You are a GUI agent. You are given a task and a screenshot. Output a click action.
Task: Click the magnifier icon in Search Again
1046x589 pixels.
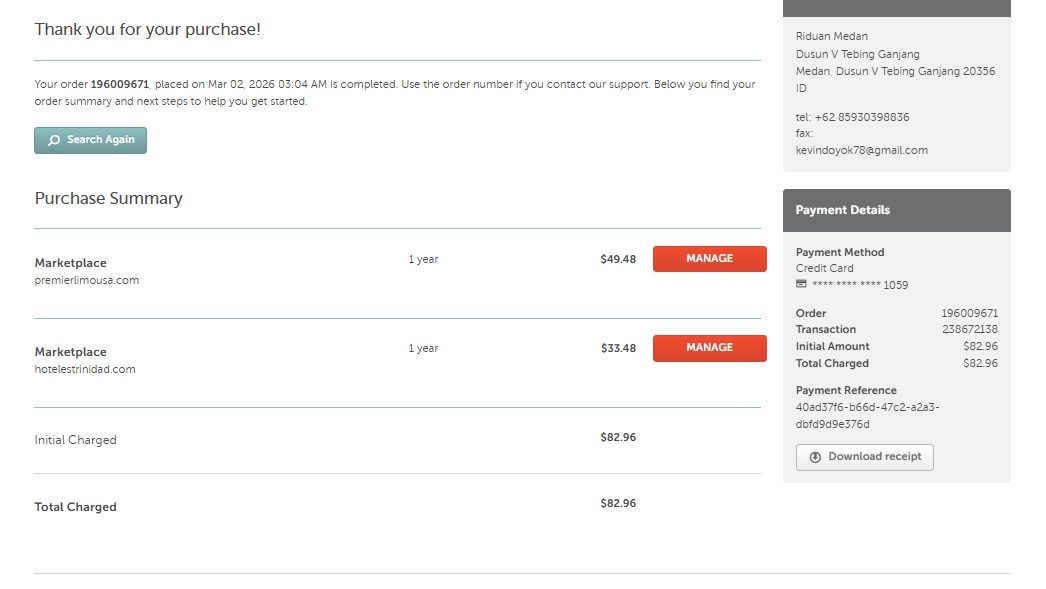(x=54, y=141)
